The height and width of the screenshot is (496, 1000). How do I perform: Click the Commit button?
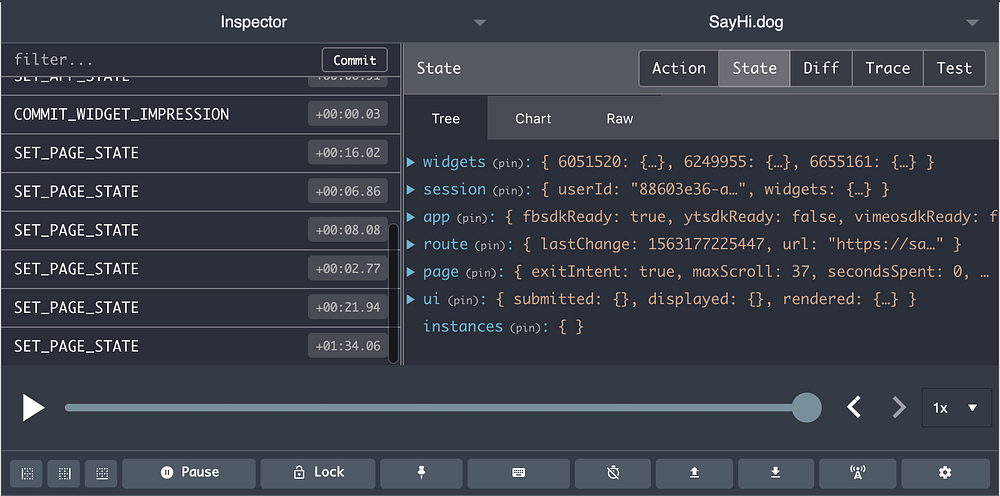click(x=355, y=60)
